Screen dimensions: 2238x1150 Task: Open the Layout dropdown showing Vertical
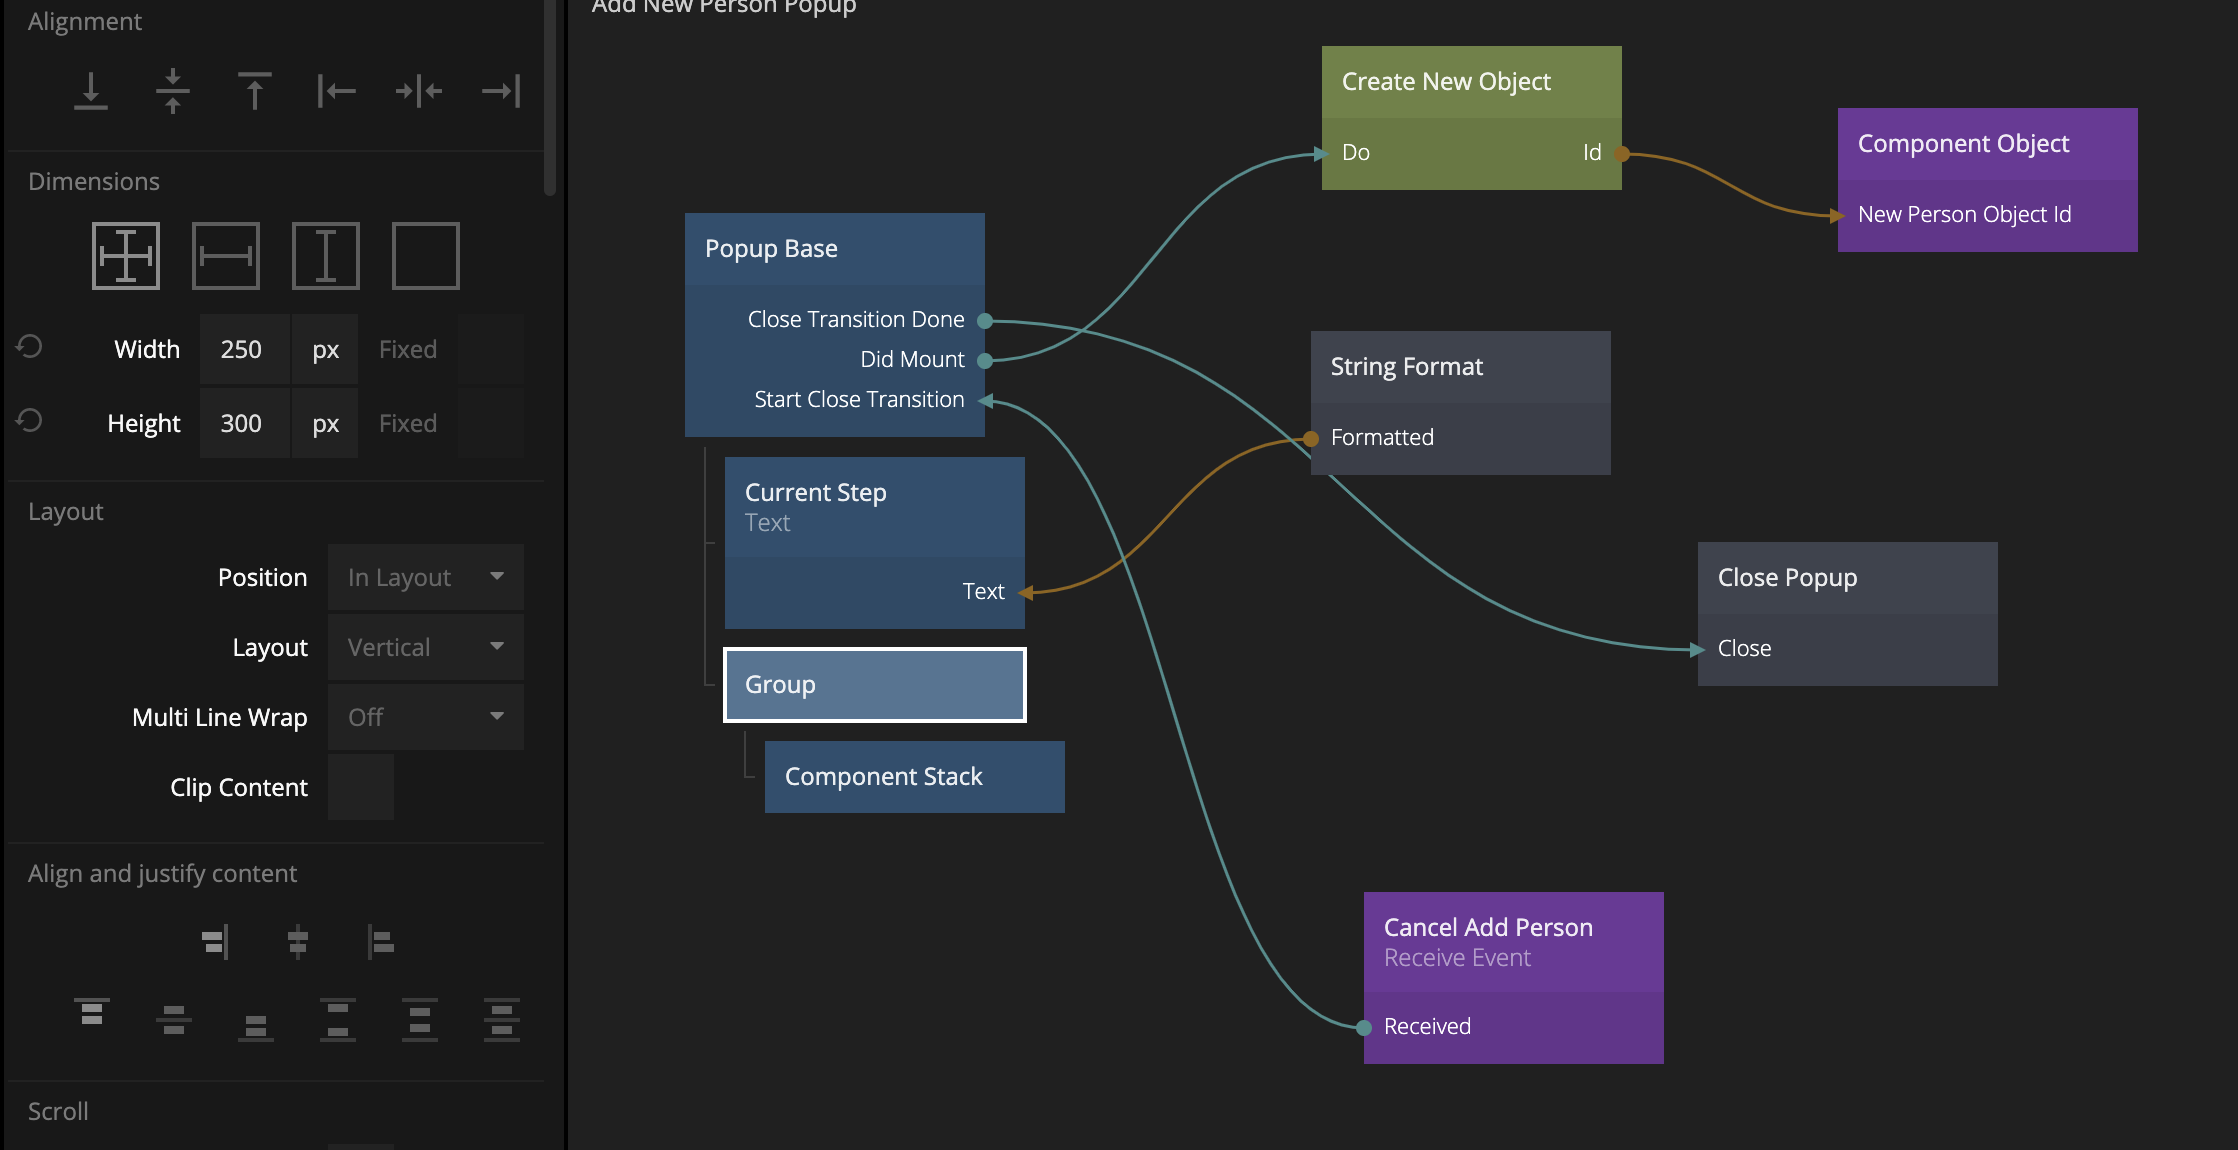pyautogui.click(x=425, y=647)
